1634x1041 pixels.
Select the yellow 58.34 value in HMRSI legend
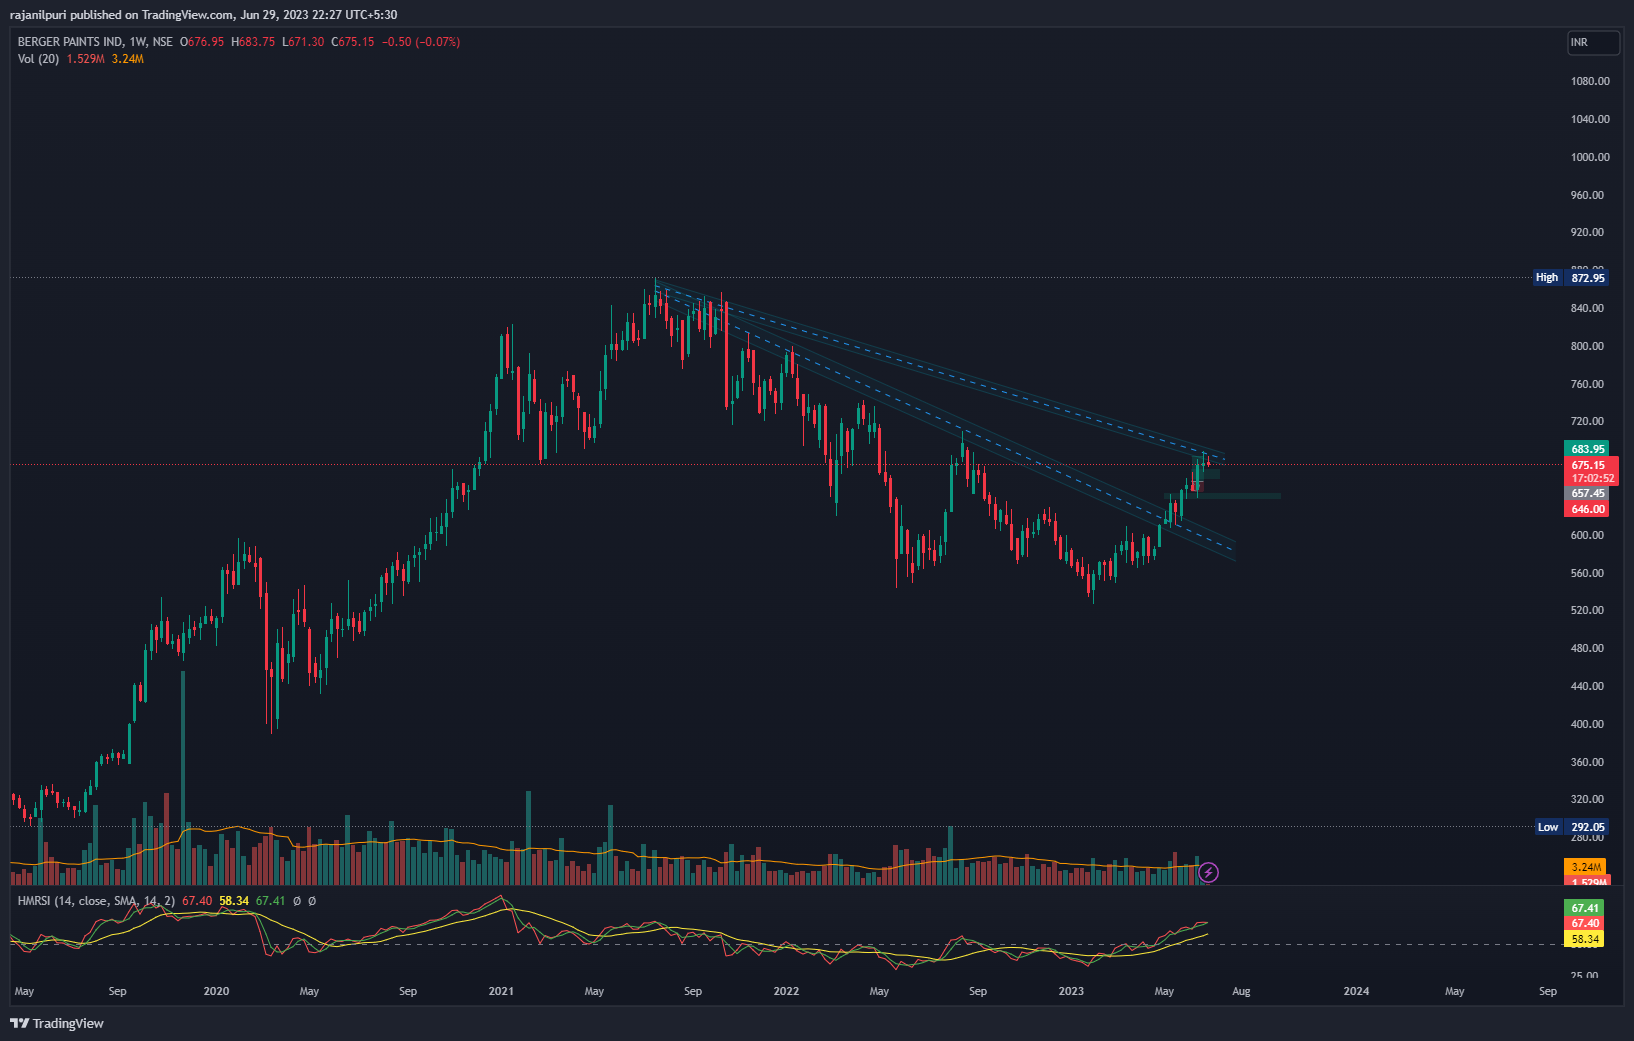(x=234, y=901)
